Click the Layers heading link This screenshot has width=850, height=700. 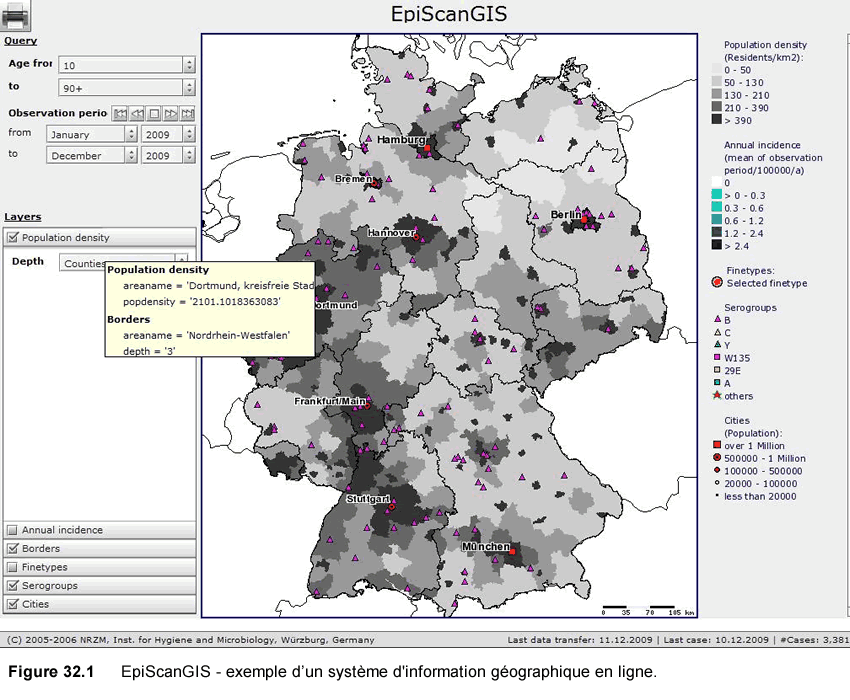pos(23,217)
